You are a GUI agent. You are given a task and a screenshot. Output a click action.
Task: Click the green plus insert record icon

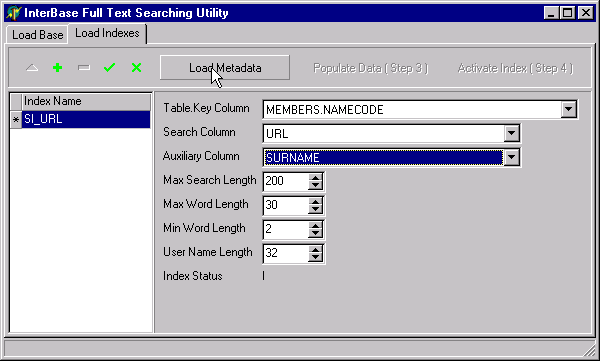tap(57, 68)
